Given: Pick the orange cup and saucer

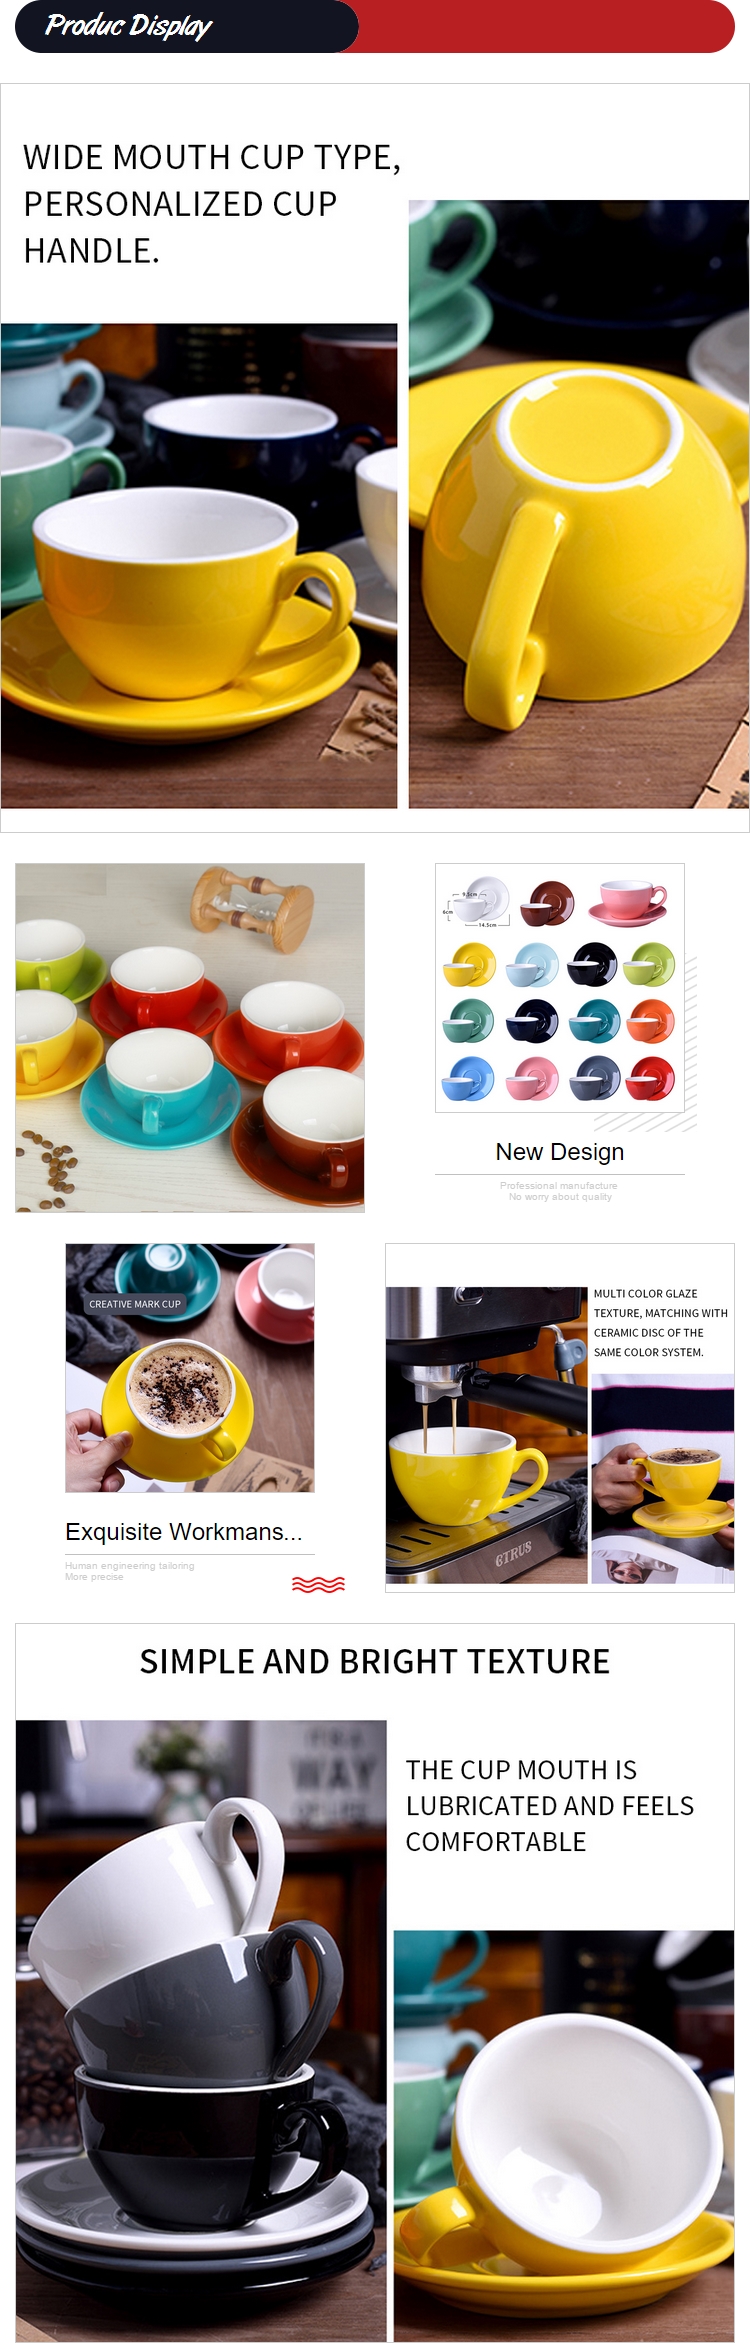Looking at the screenshot, I should click(x=649, y=1021).
